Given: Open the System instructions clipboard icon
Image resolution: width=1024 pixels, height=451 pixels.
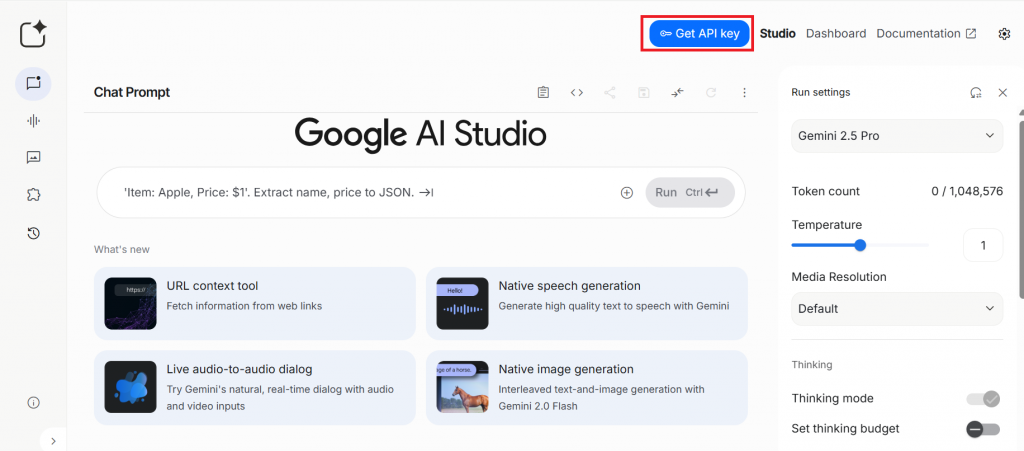Looking at the screenshot, I should point(543,93).
